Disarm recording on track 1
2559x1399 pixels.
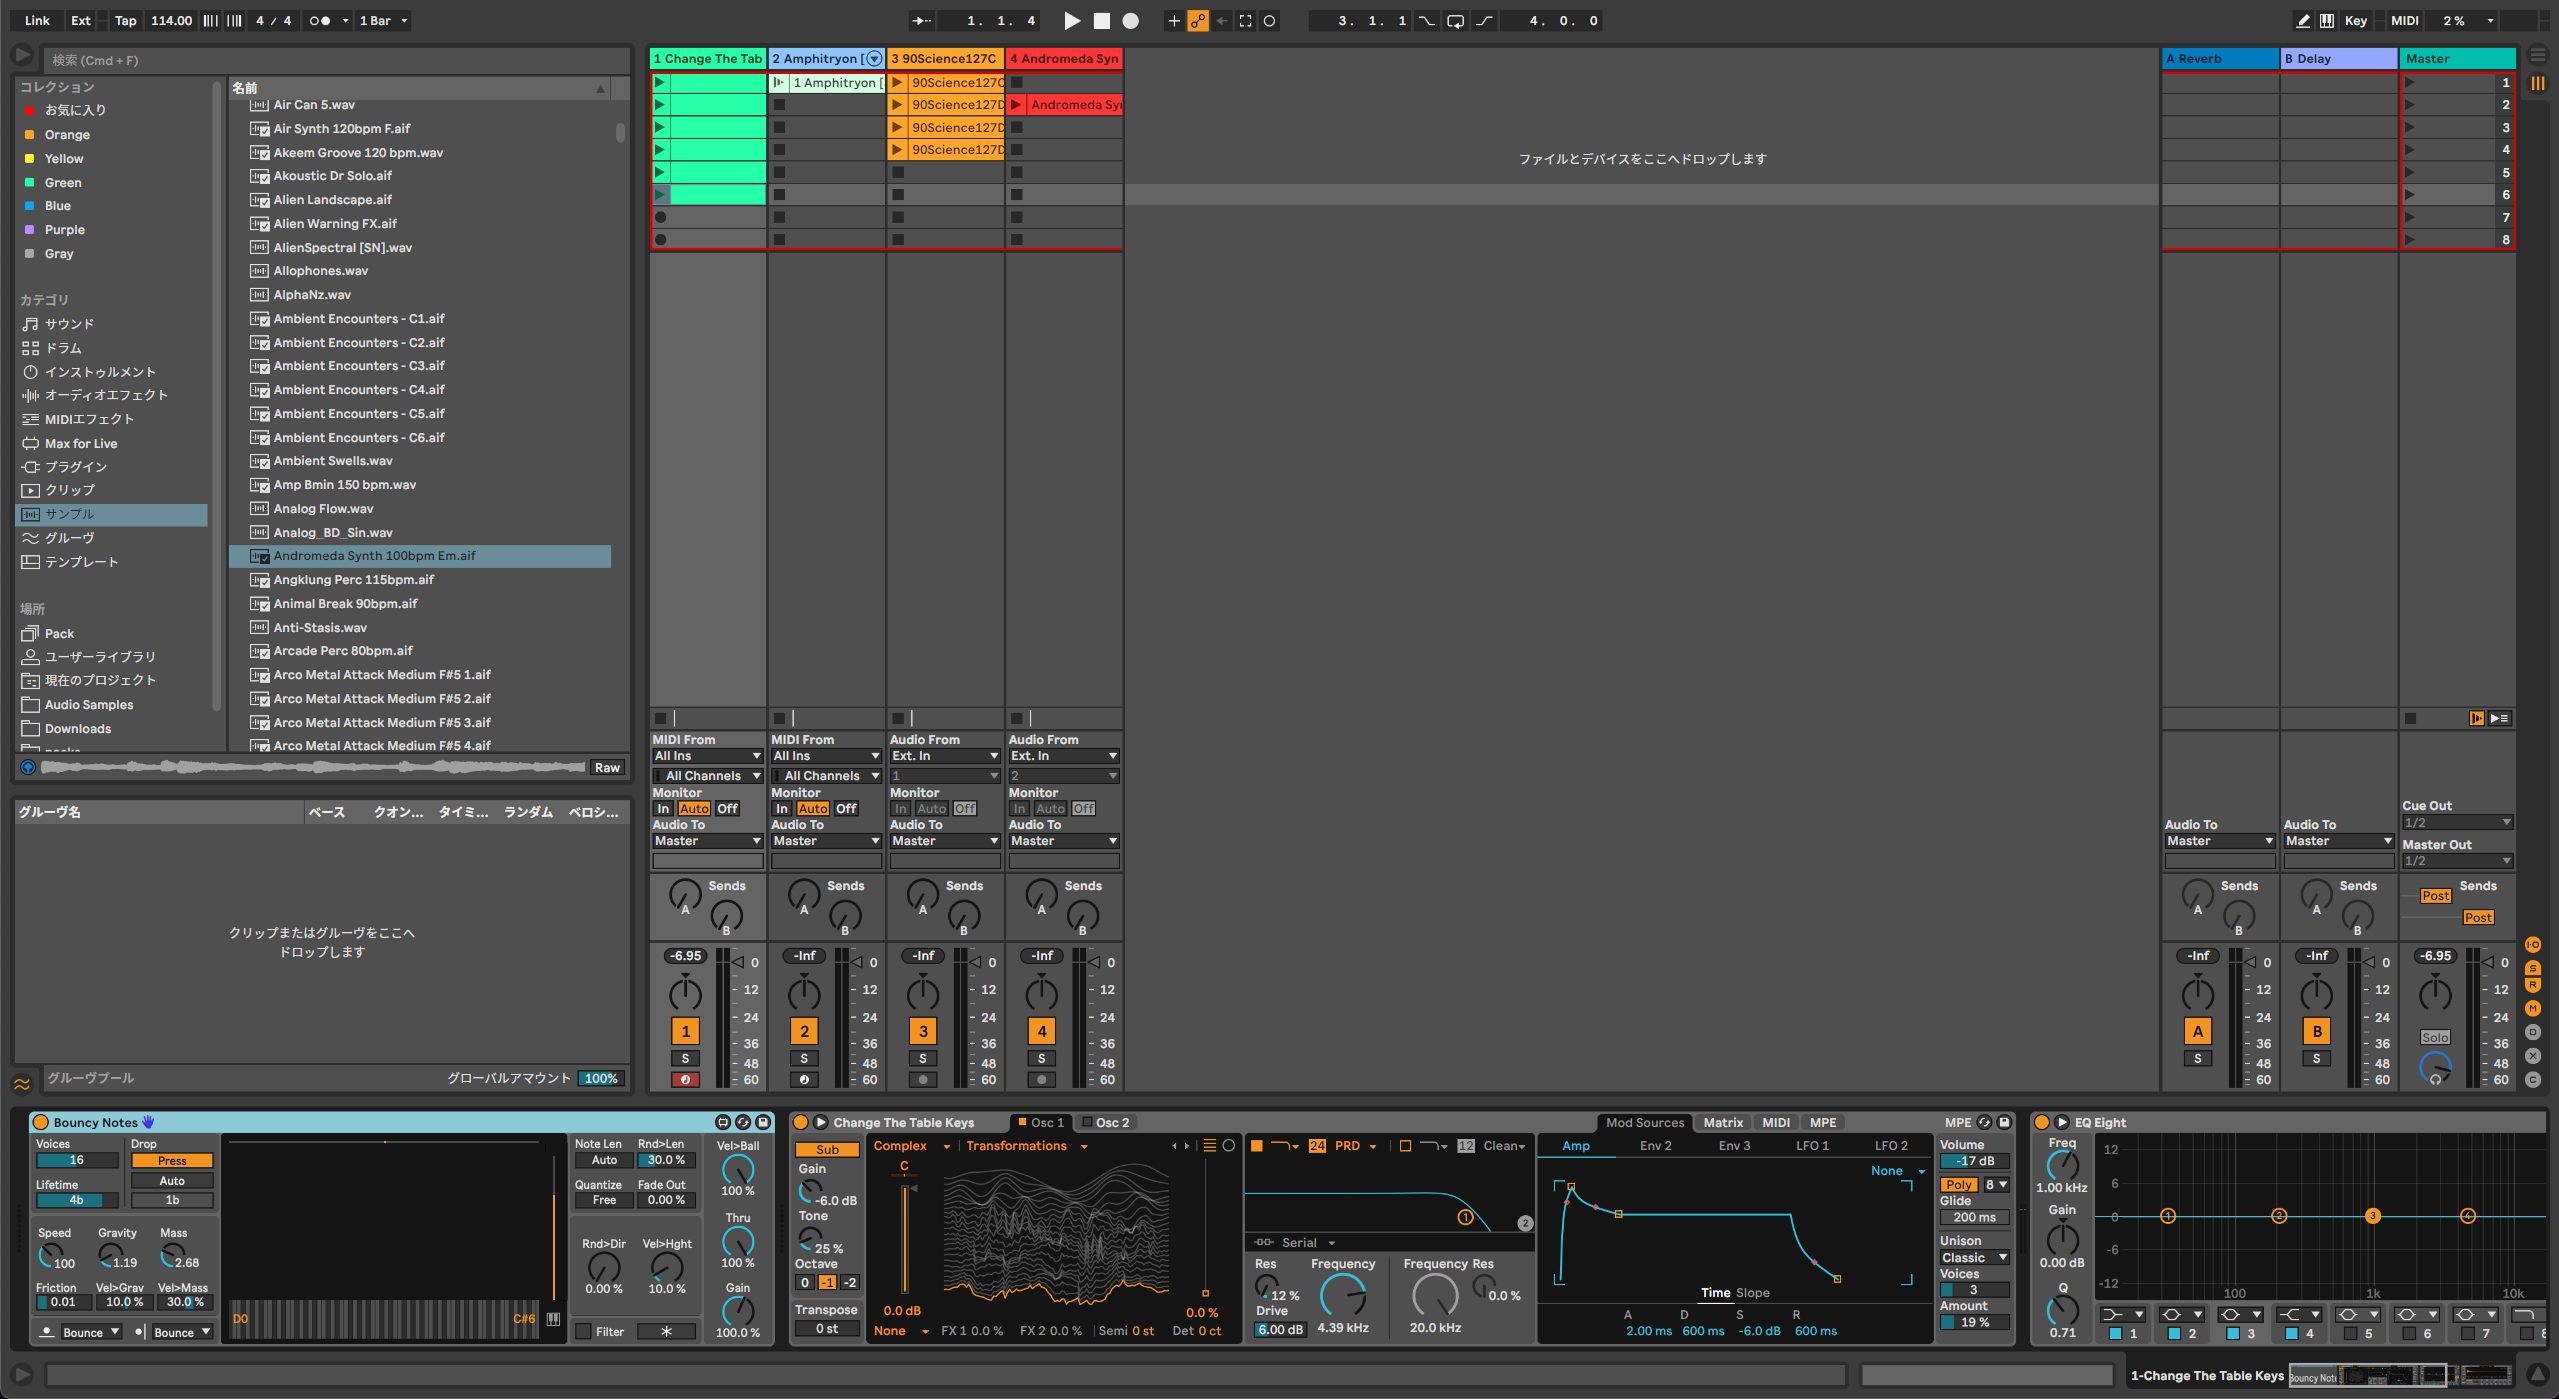point(685,1080)
